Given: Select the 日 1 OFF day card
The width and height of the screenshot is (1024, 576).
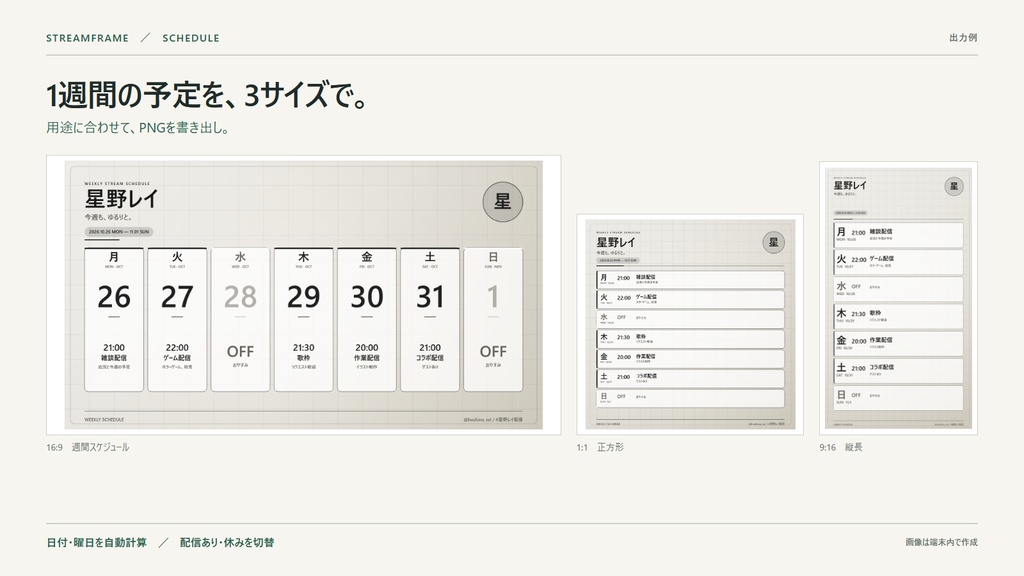Looking at the screenshot, I should pyautogui.click(x=493, y=319).
